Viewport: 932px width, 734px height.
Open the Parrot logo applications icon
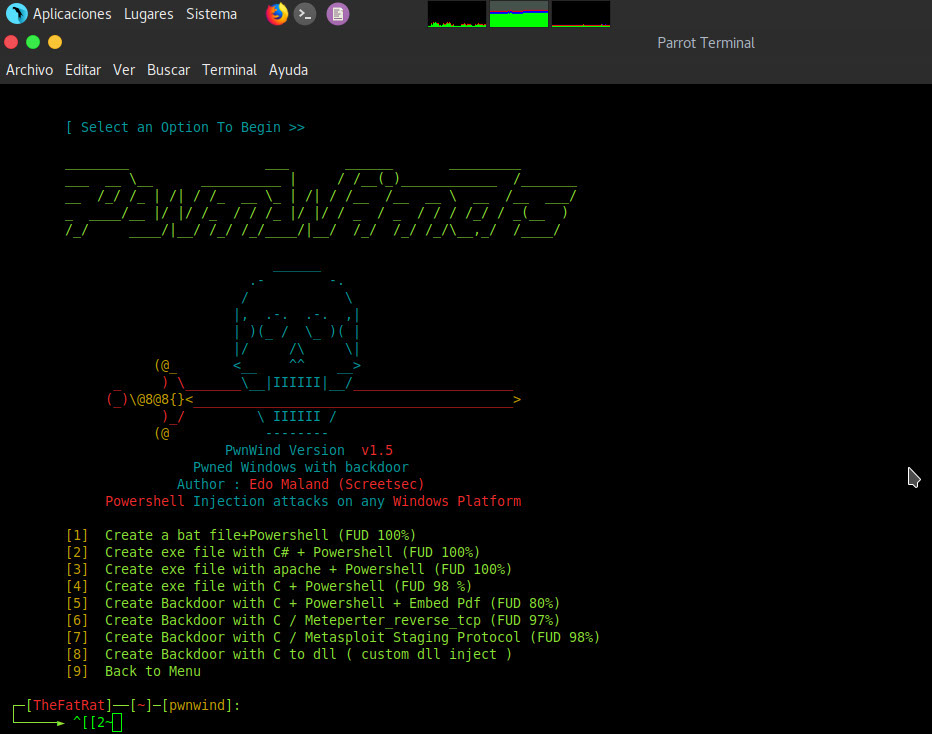(x=16, y=14)
